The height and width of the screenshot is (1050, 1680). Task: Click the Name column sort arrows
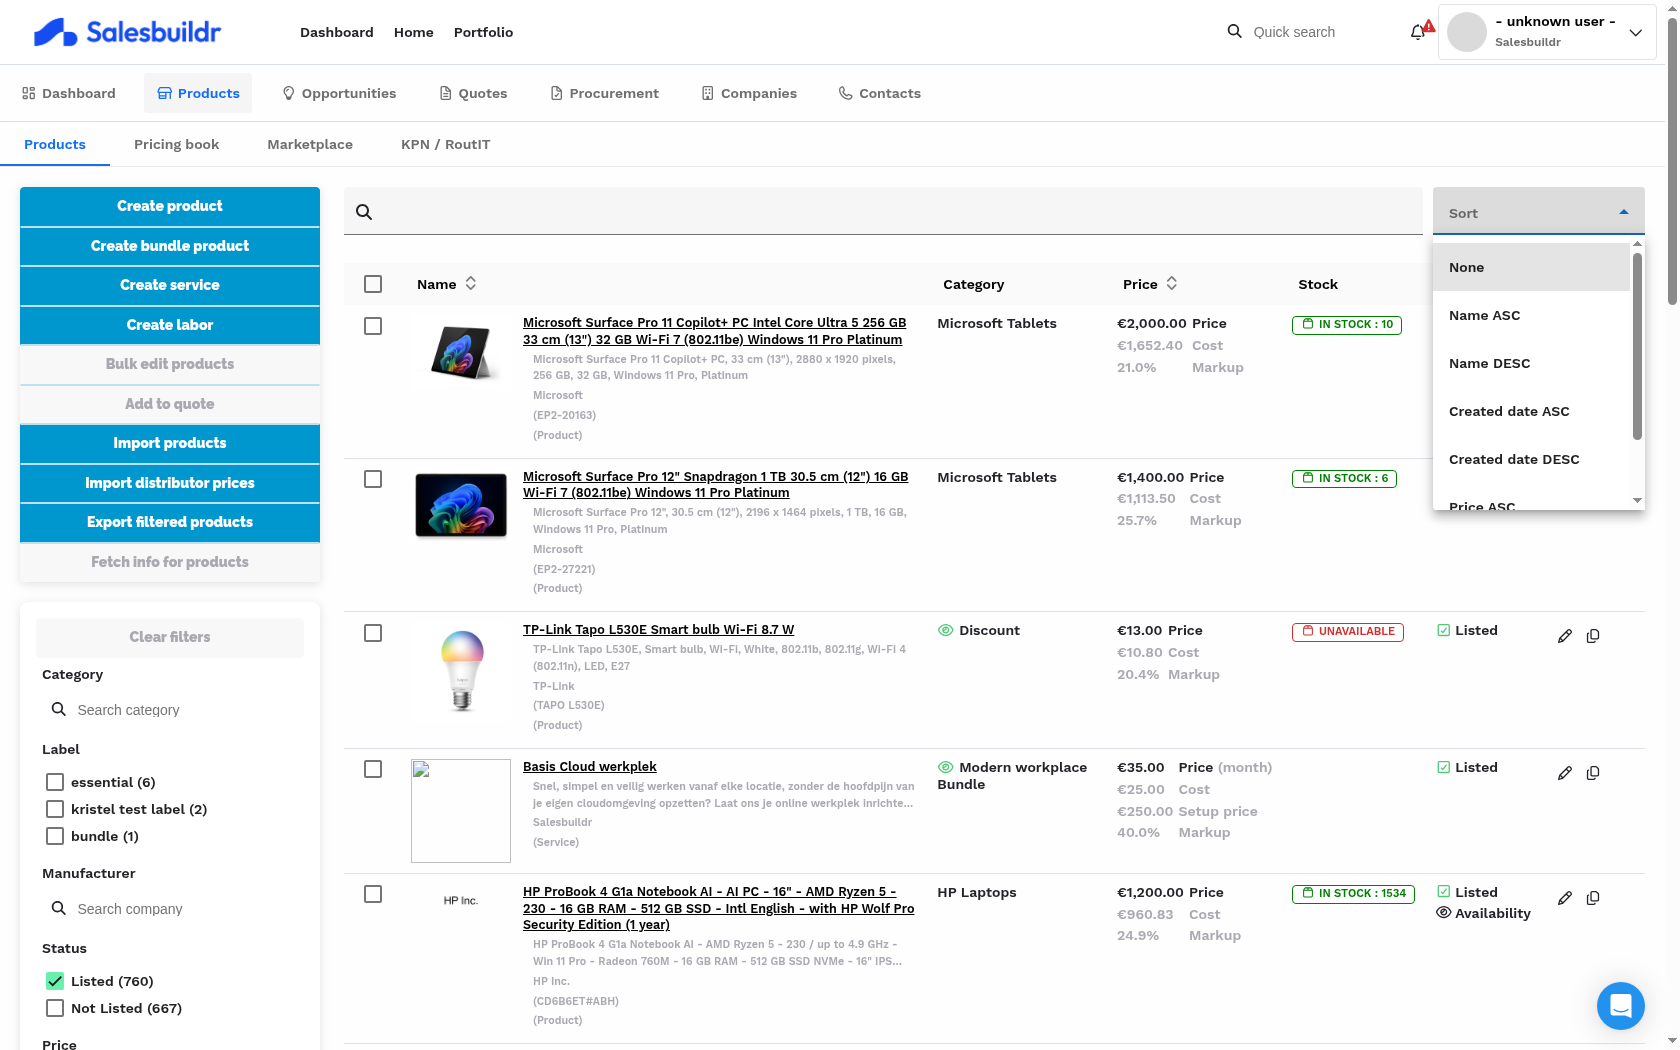click(x=471, y=284)
